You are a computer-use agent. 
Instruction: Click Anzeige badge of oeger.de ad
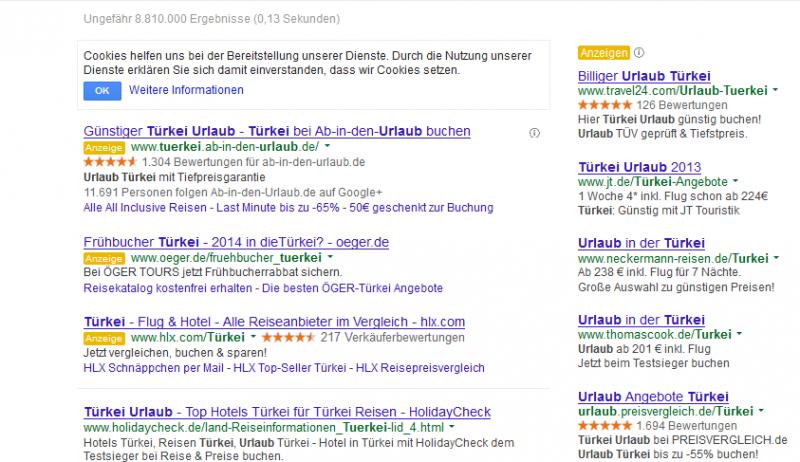point(104,259)
